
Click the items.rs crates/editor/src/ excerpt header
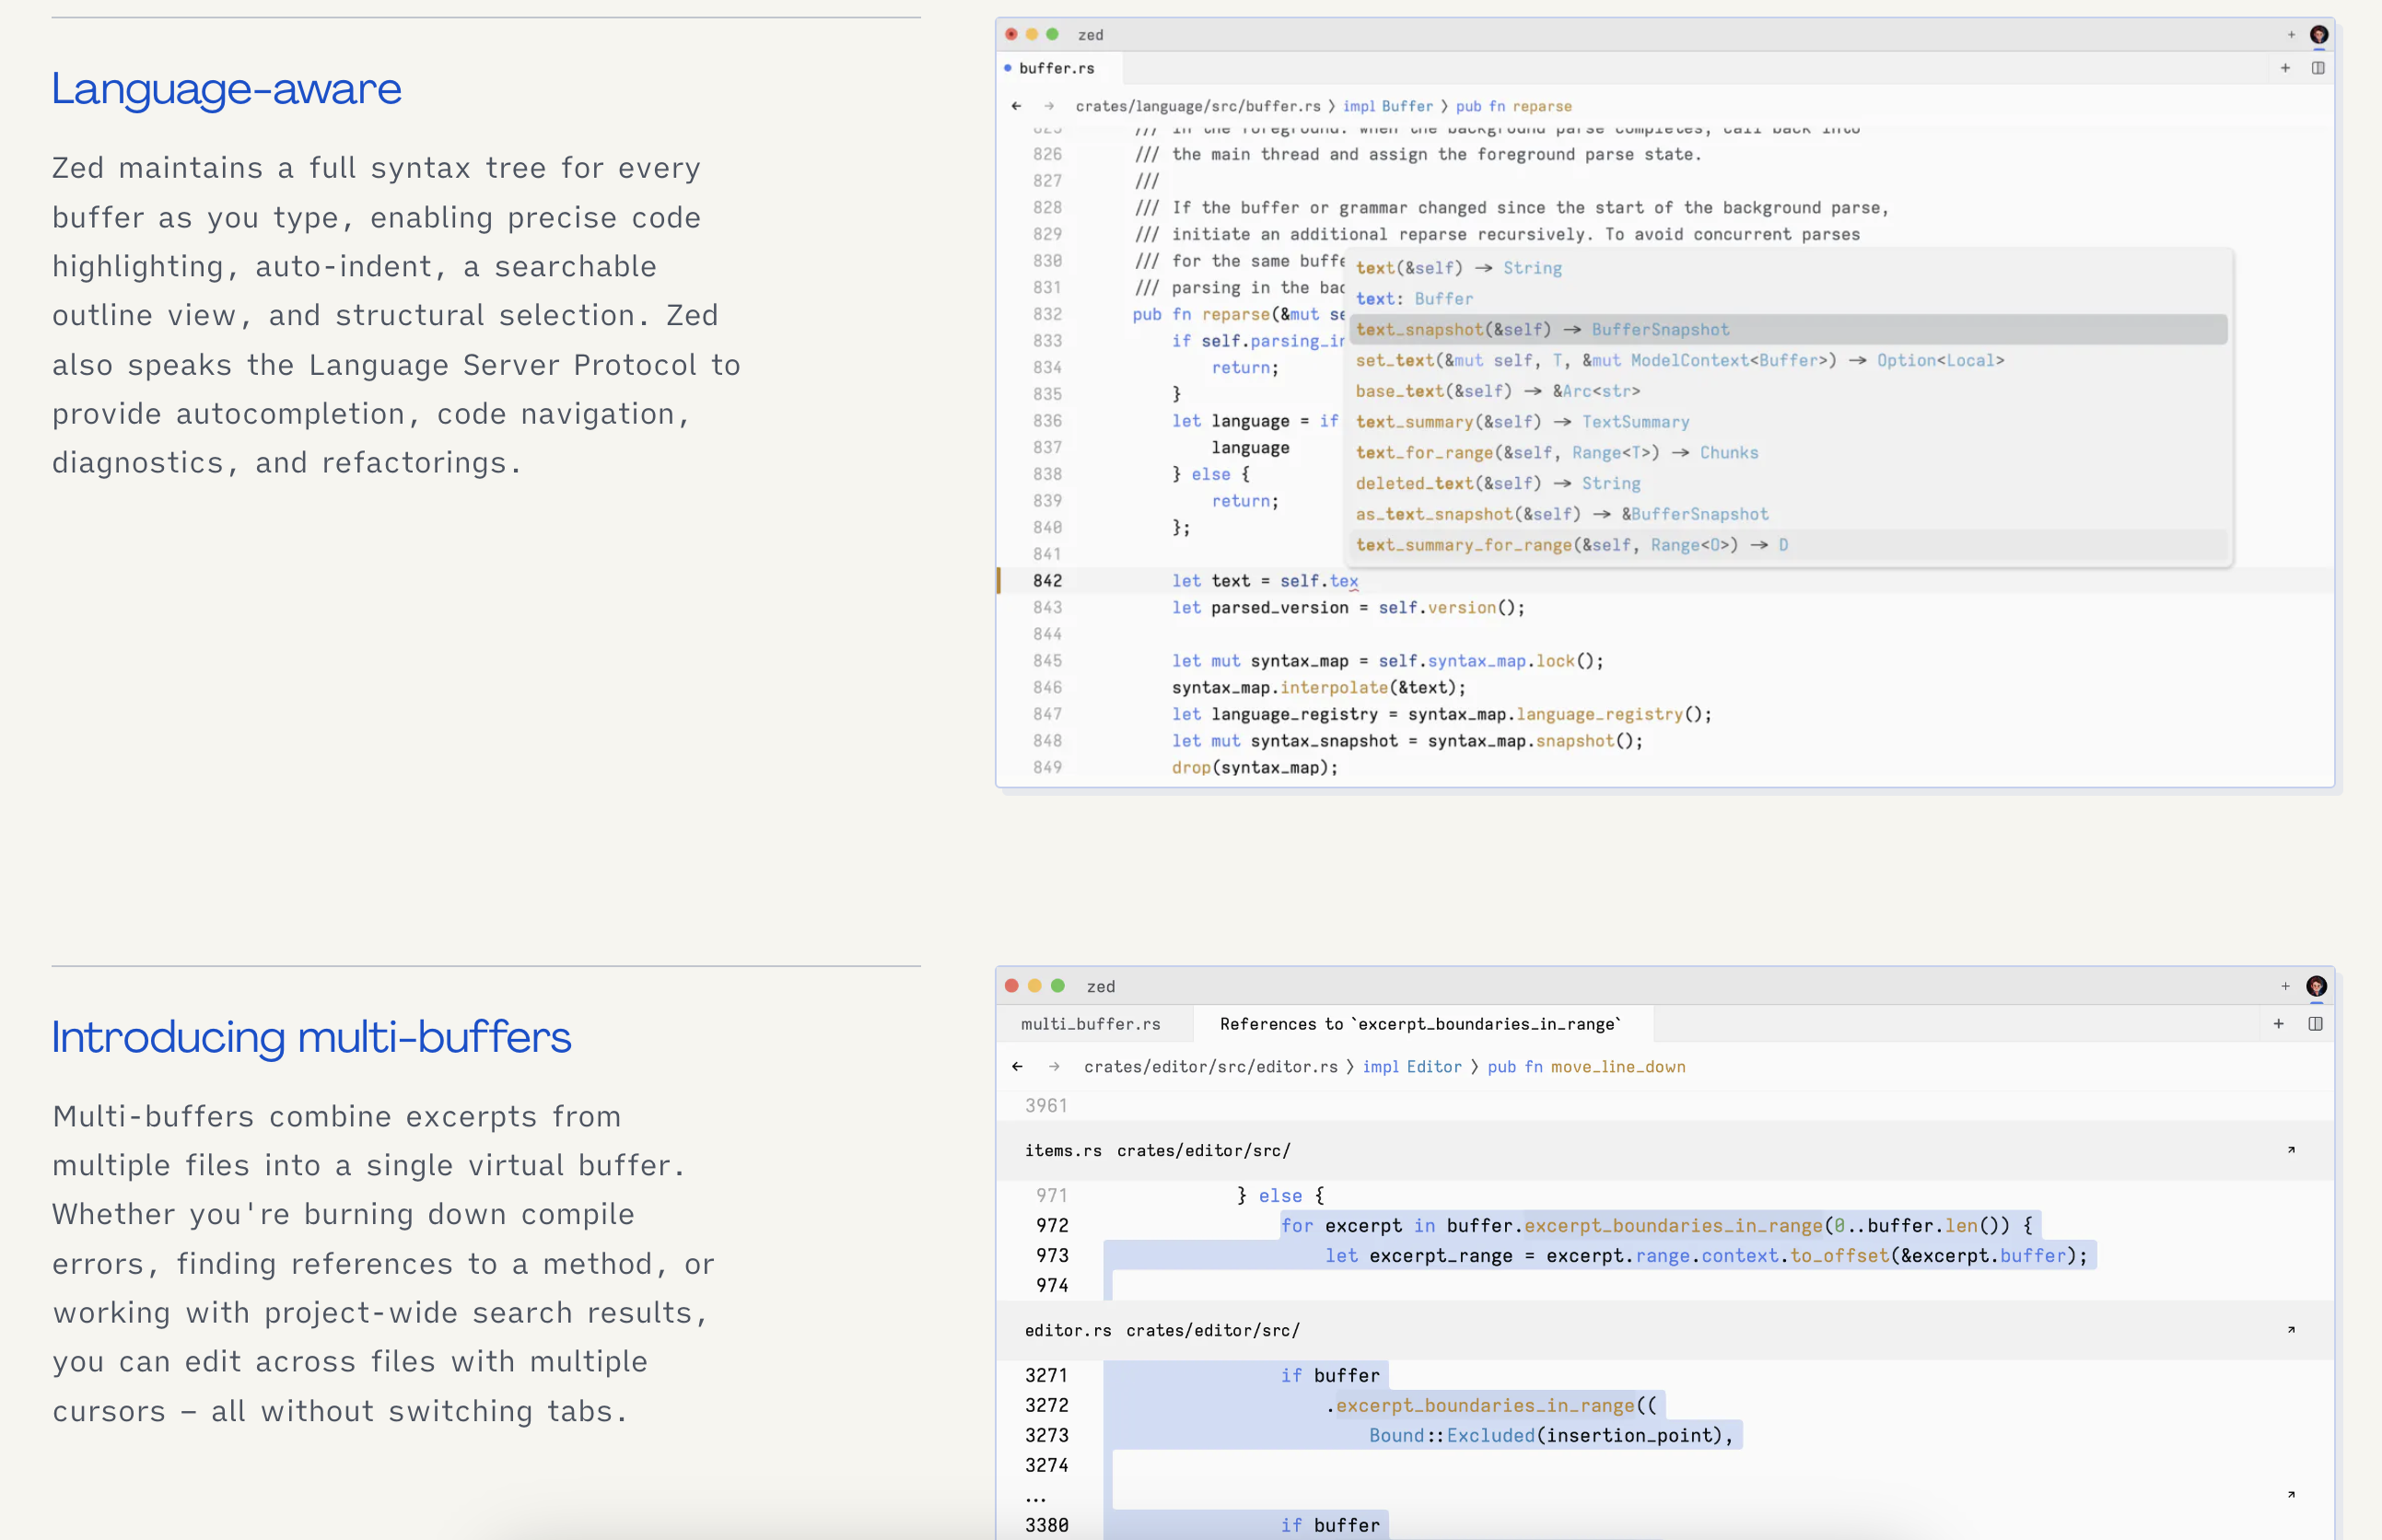pos(1665,1150)
